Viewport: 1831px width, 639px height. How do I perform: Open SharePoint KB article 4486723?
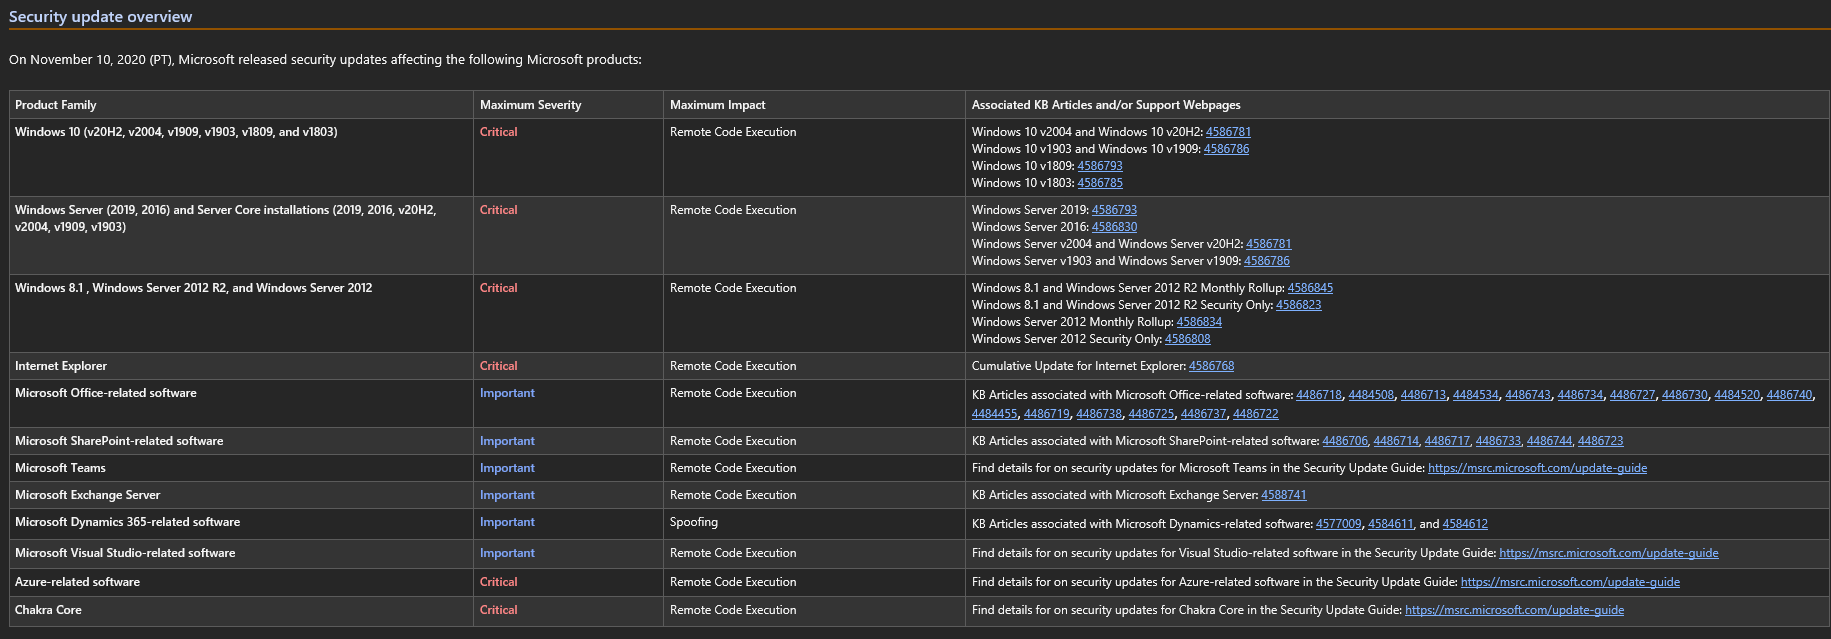click(1600, 441)
